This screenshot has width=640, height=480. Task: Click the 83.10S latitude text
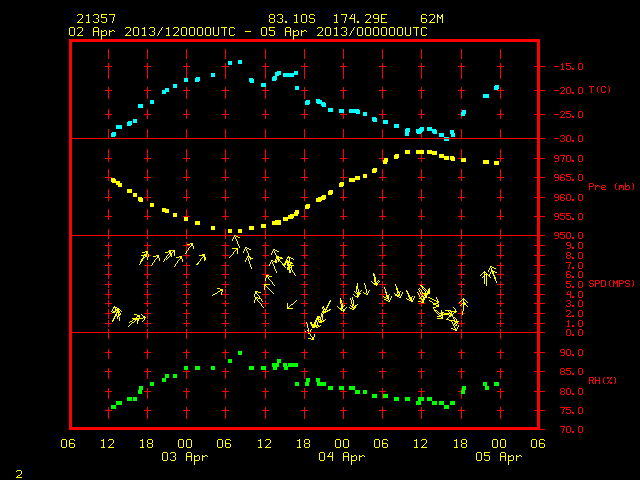tap(292, 19)
